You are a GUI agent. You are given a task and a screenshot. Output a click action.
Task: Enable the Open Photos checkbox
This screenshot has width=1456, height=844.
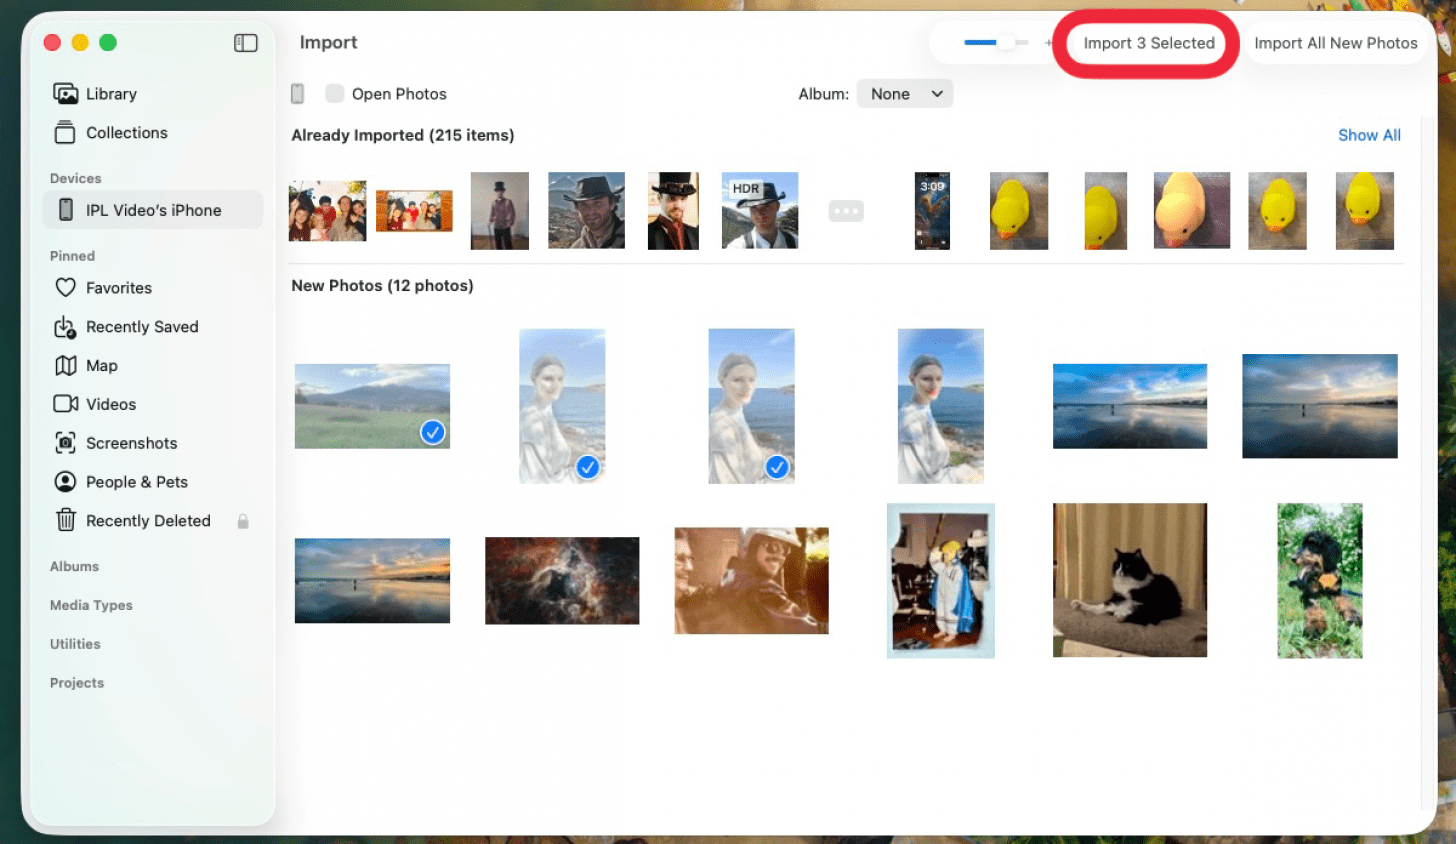click(335, 94)
